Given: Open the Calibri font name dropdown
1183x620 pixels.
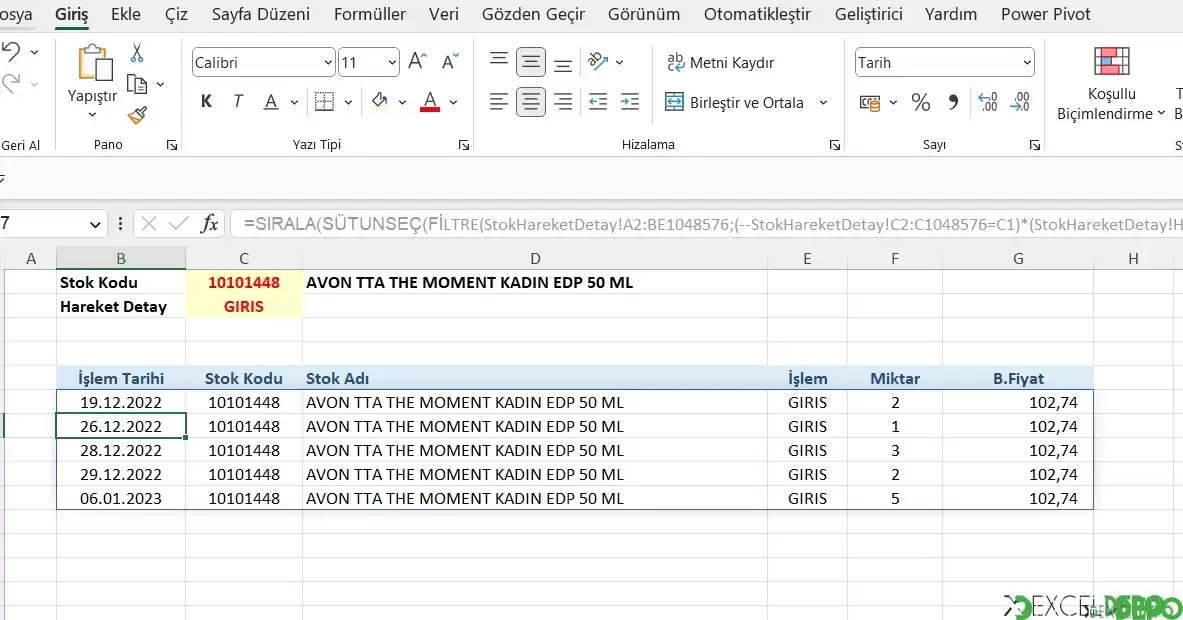Looking at the screenshot, I should point(328,63).
